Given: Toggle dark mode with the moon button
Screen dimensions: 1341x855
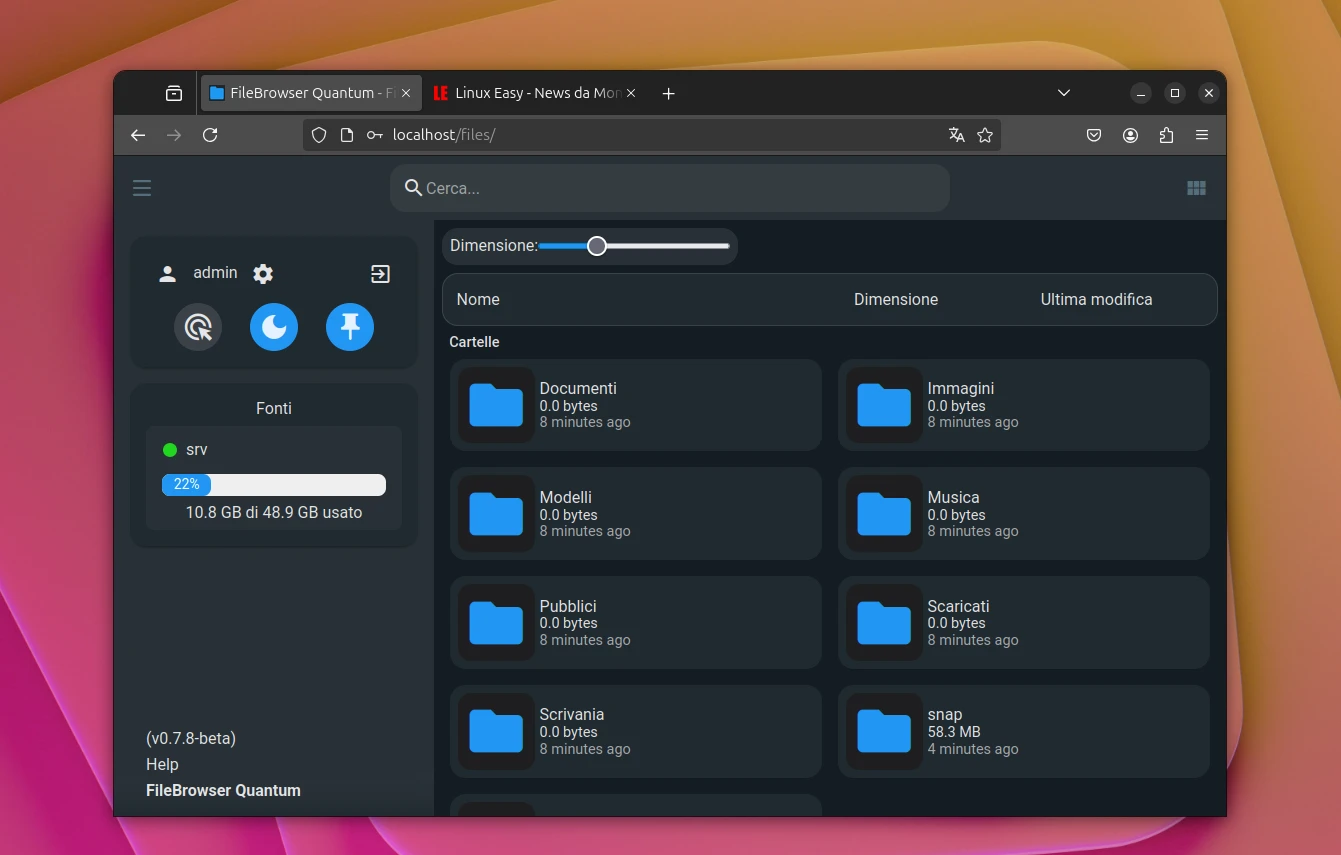Looking at the screenshot, I should click(273, 327).
